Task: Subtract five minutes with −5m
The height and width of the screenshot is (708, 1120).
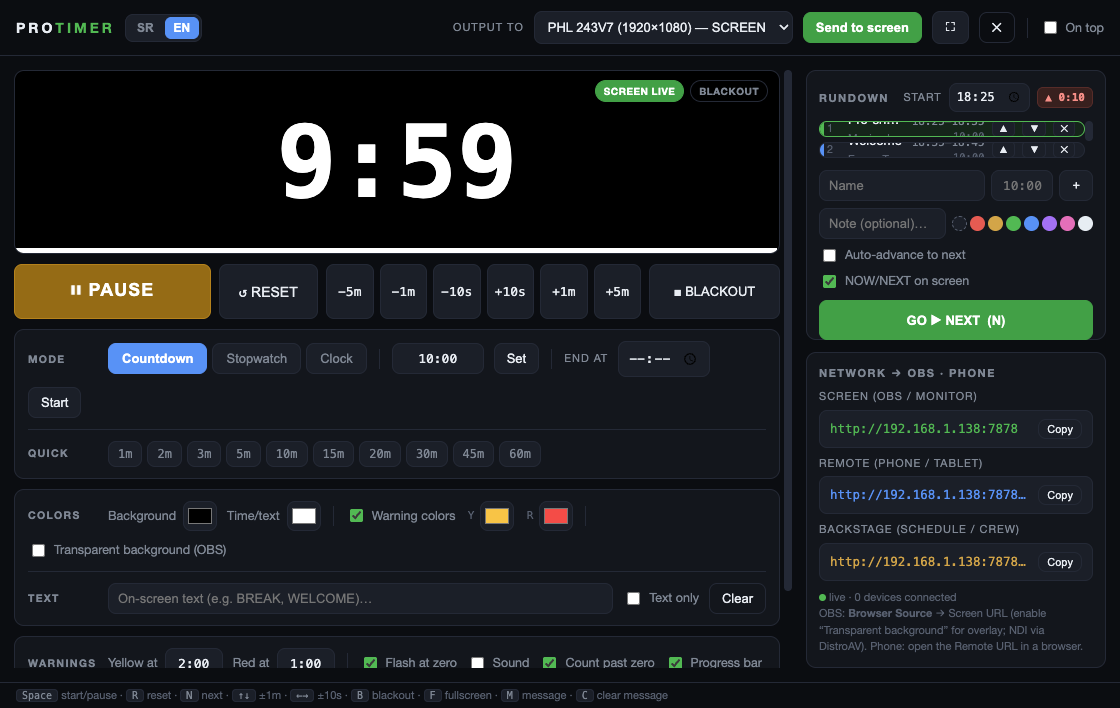Action: click(349, 291)
